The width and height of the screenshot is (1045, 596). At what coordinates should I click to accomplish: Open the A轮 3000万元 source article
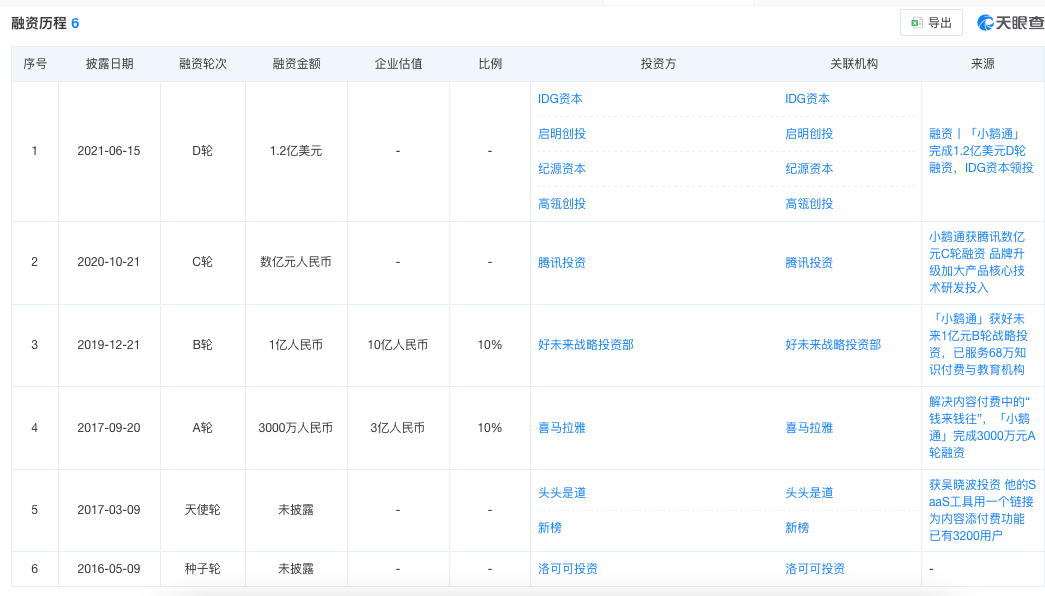click(x=981, y=427)
